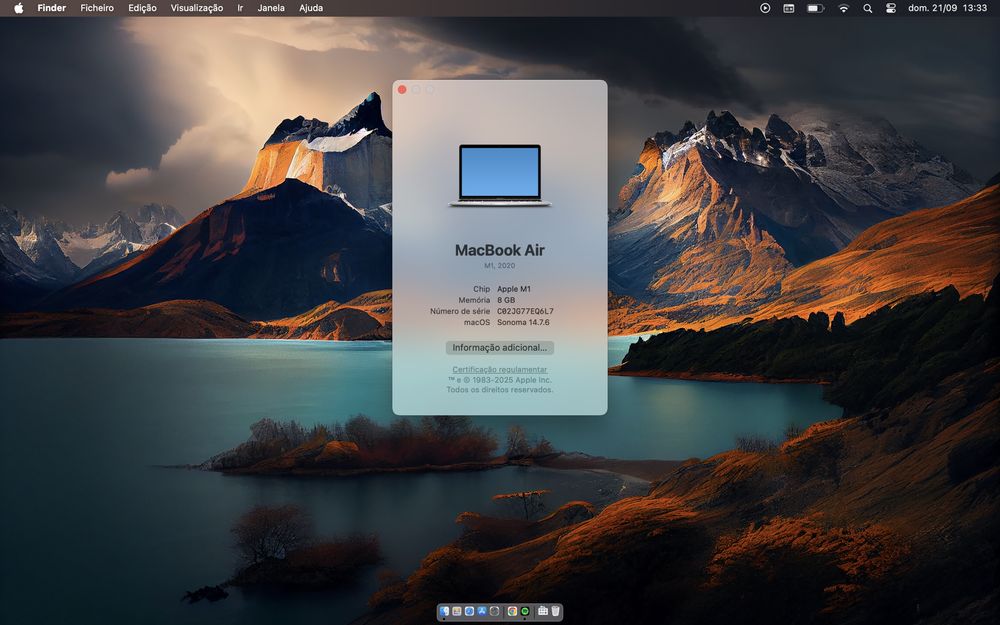
Task: Open Finder from the Dock
Action: click(x=445, y=611)
